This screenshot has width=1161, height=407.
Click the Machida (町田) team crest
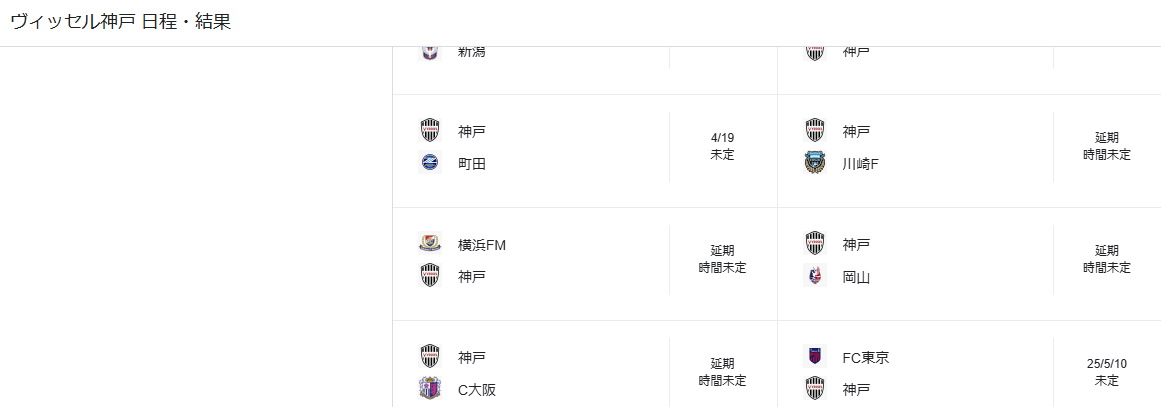(x=429, y=164)
